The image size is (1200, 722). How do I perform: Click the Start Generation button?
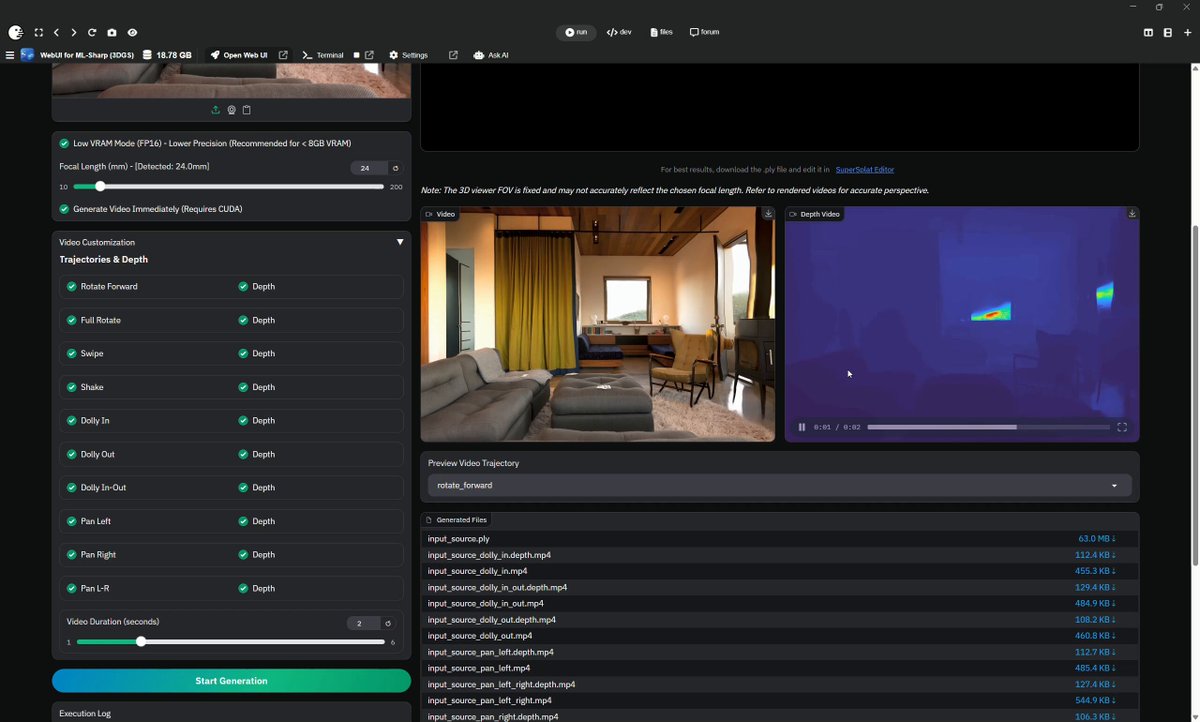click(231, 681)
